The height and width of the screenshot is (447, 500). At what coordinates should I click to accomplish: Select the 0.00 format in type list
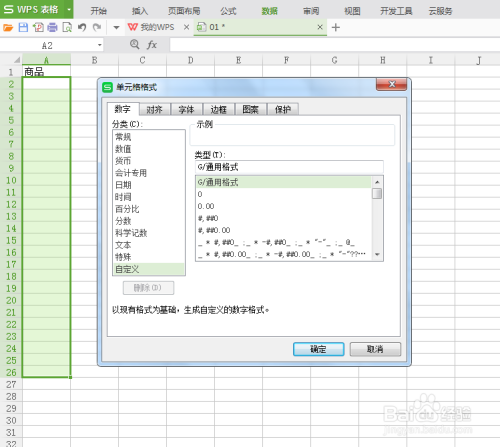coord(283,206)
